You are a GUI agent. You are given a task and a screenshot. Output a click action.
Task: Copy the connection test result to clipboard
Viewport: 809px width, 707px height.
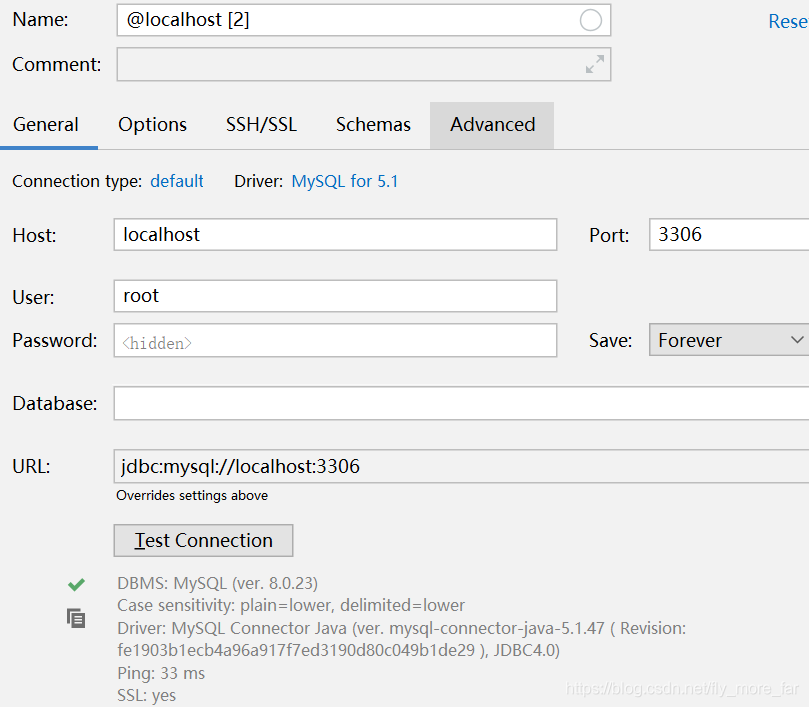point(76,618)
